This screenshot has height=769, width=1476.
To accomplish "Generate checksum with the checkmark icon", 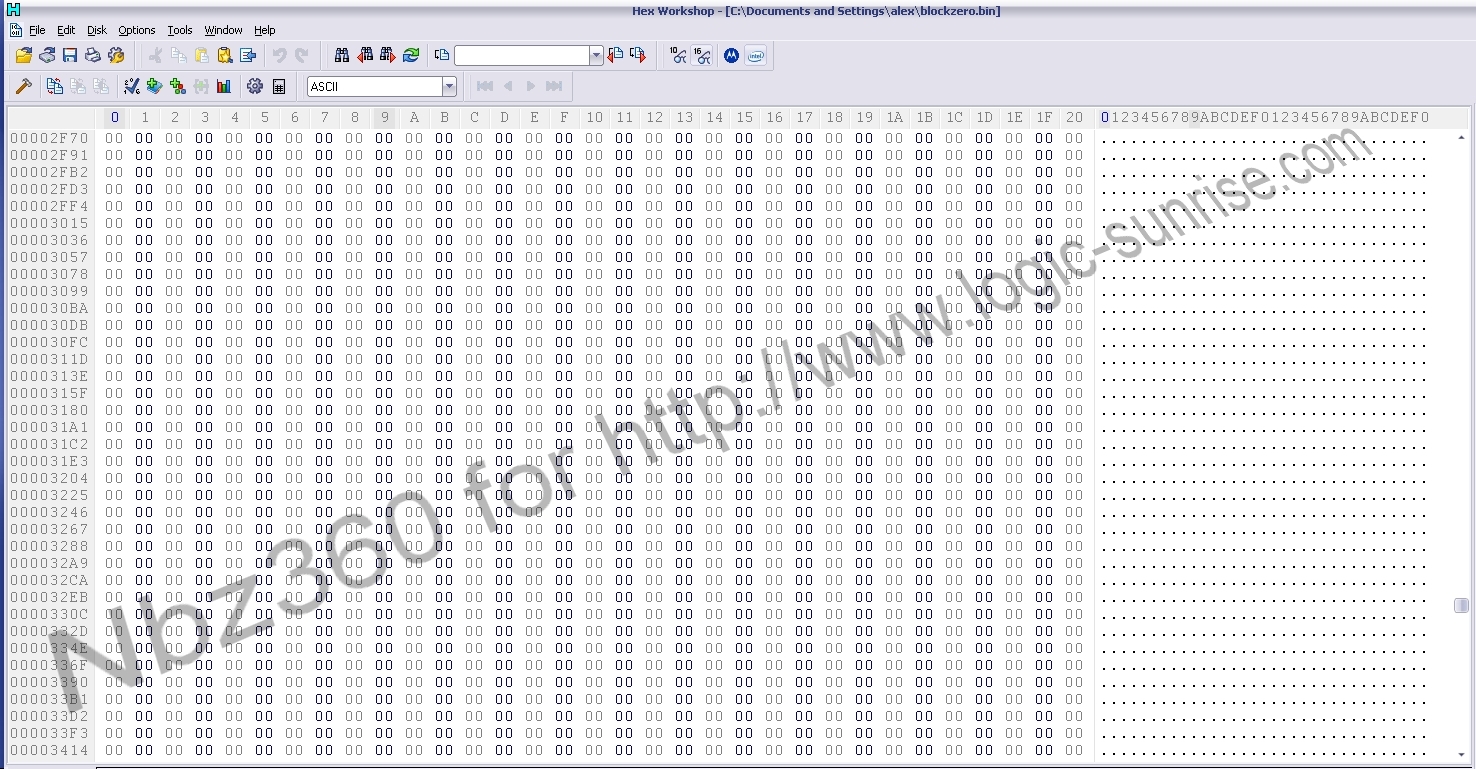I will [131, 86].
